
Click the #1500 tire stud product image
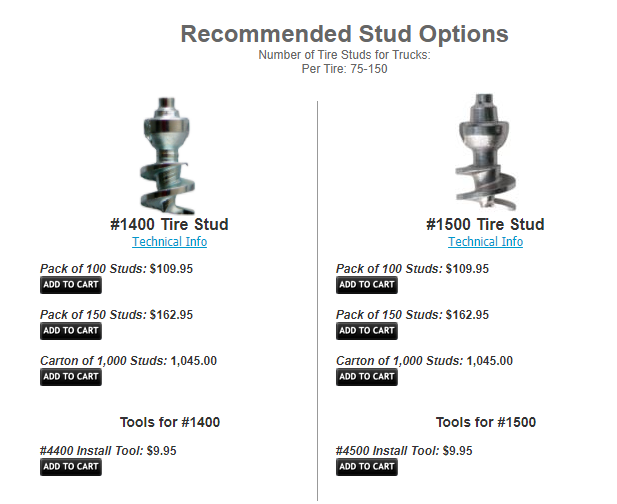tap(486, 152)
